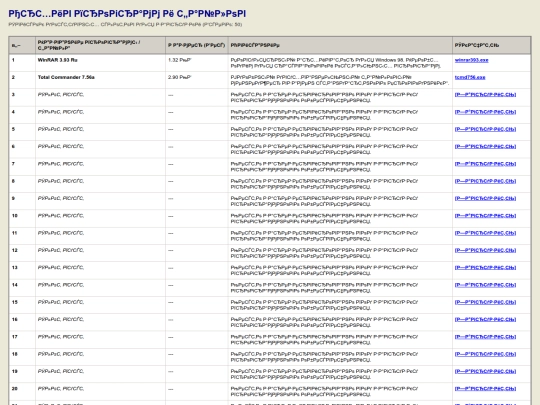Click the download column header
Screen dimensions: 540x405
pyautogui.click(x=491, y=45)
